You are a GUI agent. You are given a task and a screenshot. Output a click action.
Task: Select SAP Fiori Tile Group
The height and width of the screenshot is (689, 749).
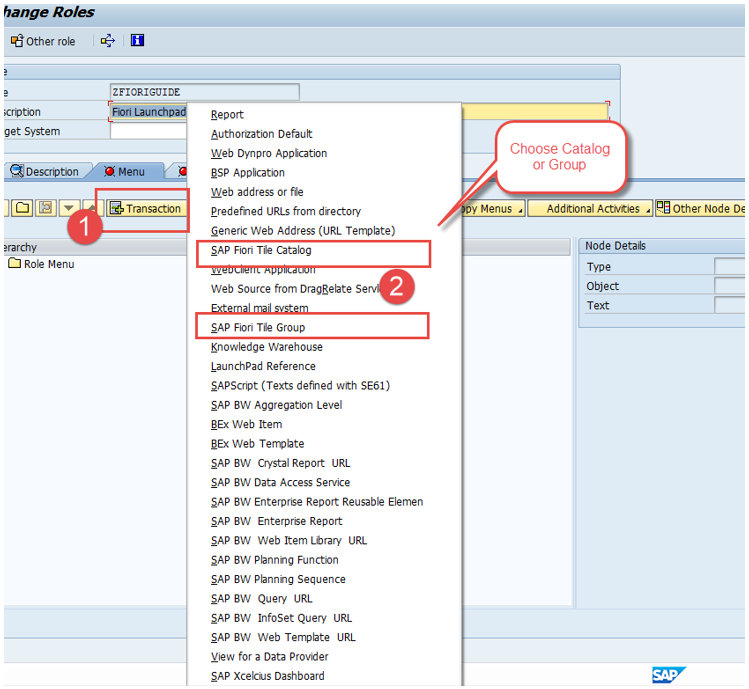coord(258,327)
